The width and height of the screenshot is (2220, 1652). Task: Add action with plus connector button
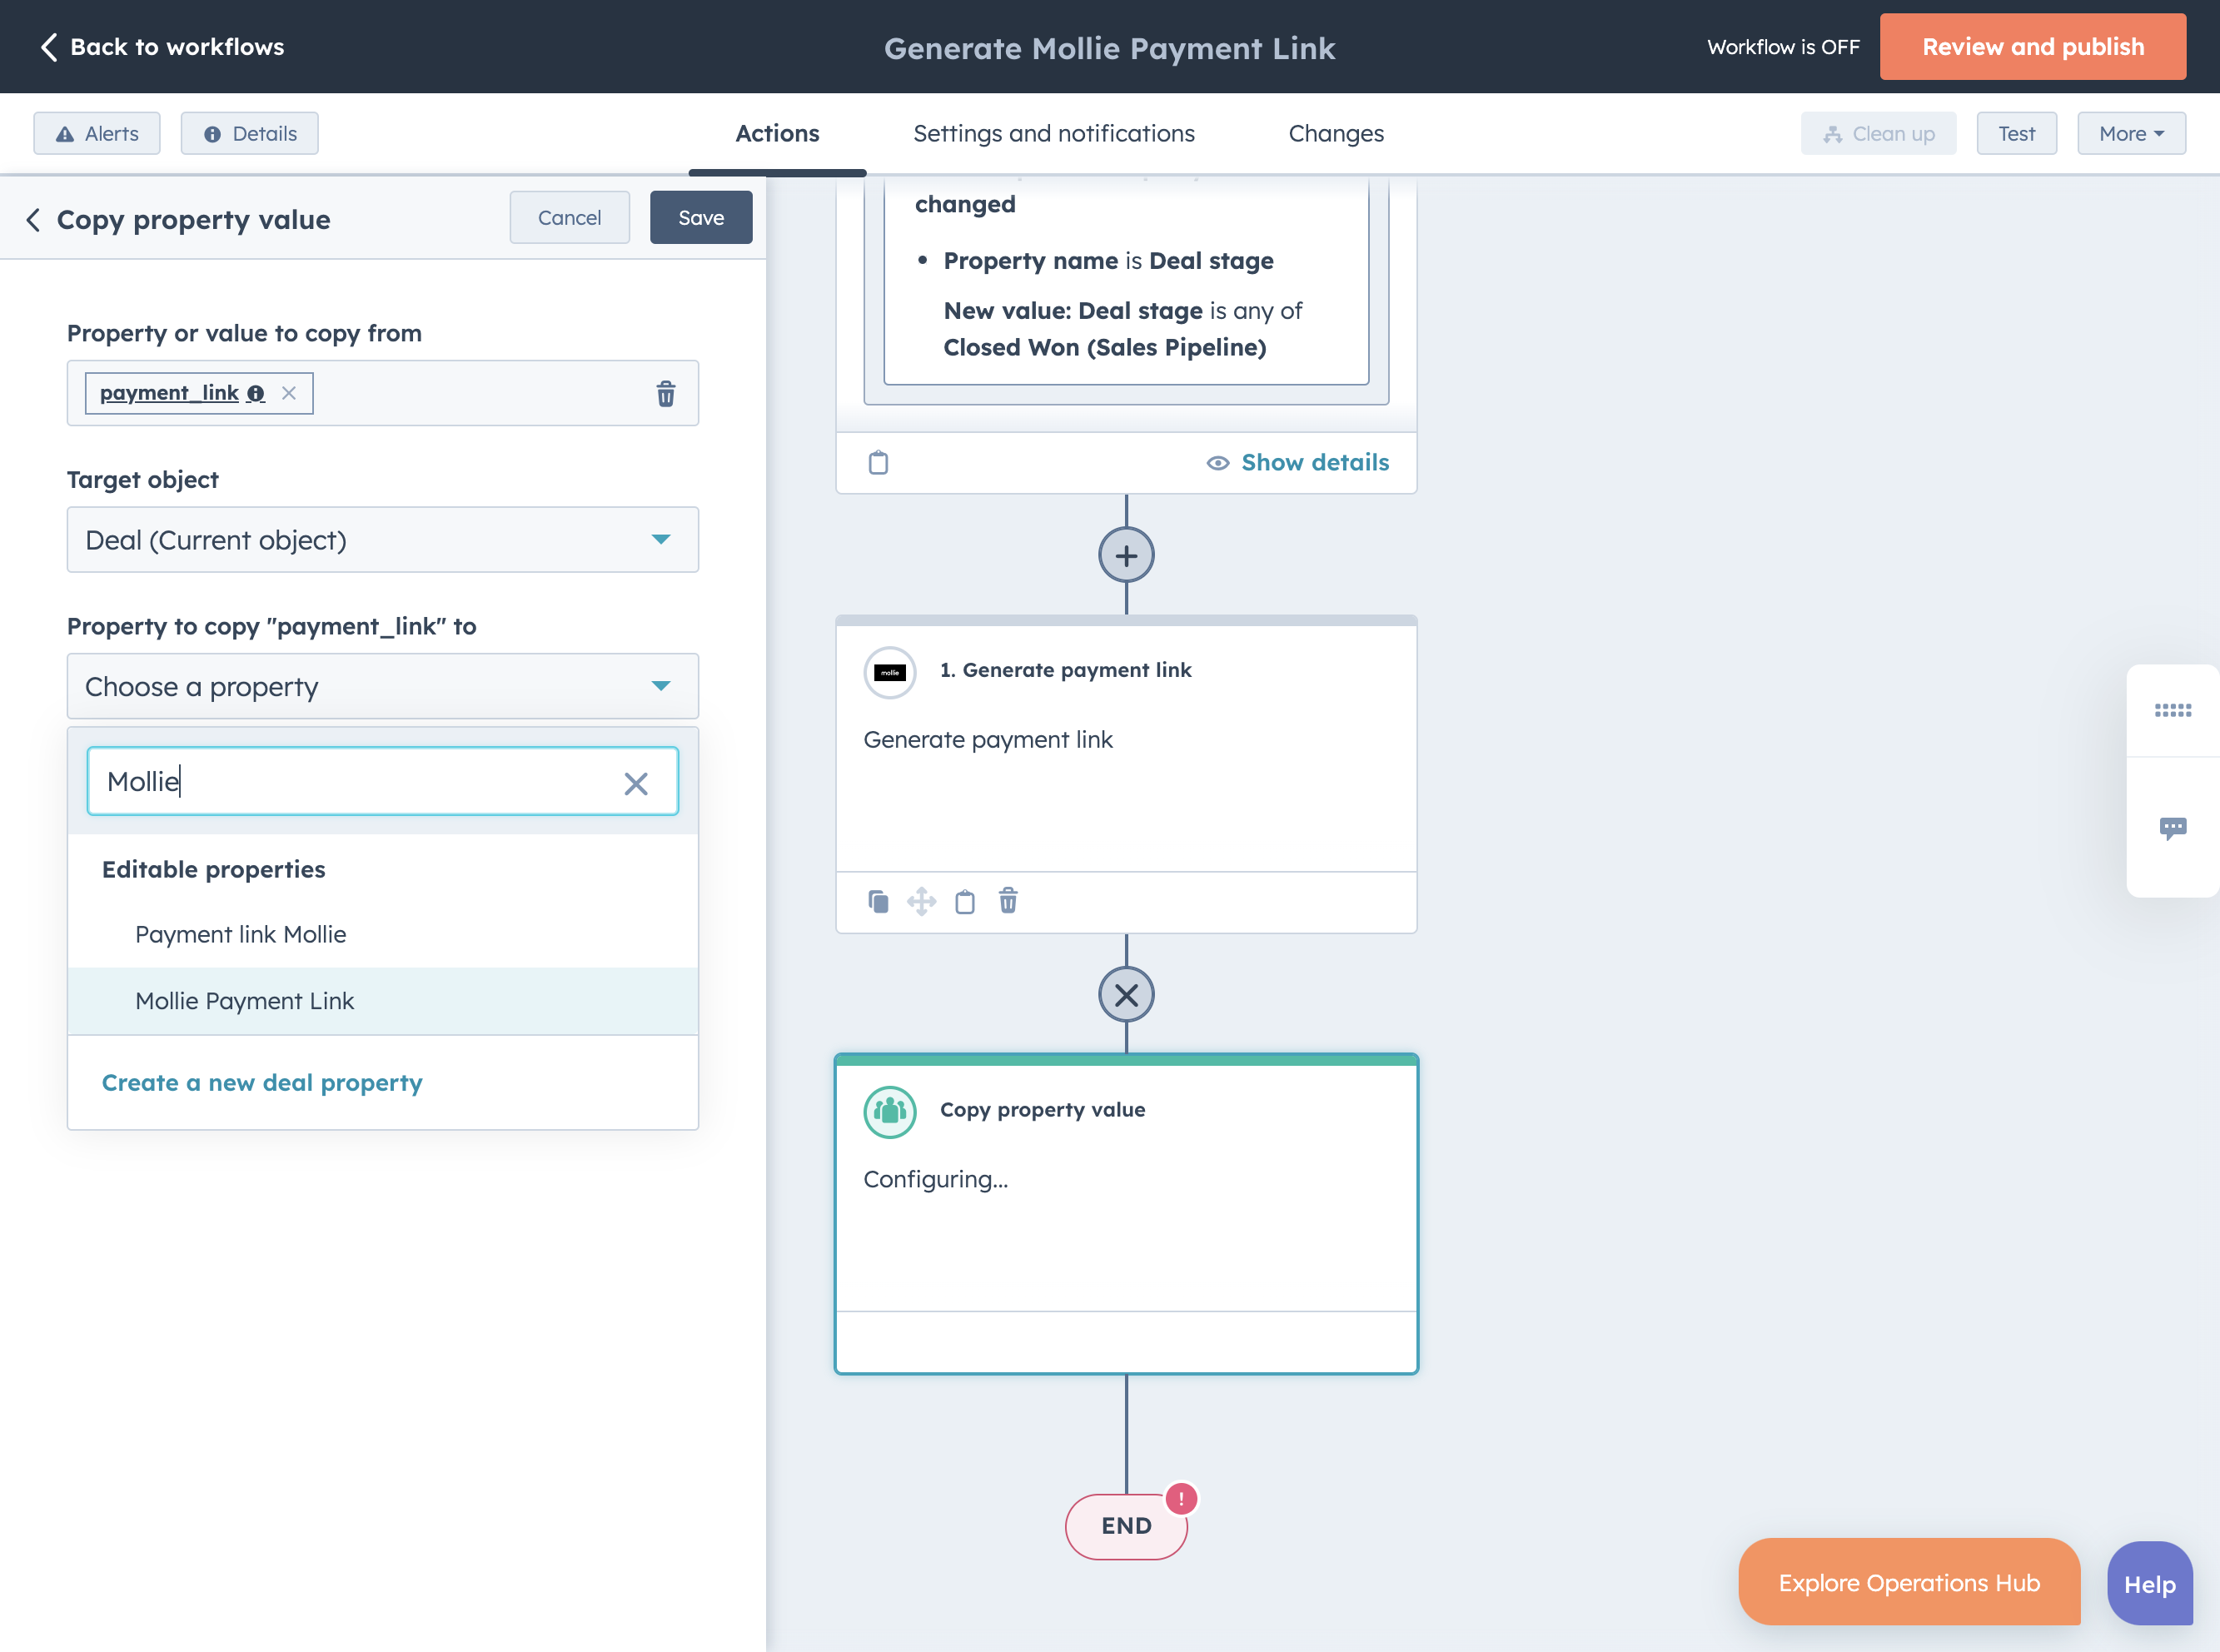(x=1127, y=555)
